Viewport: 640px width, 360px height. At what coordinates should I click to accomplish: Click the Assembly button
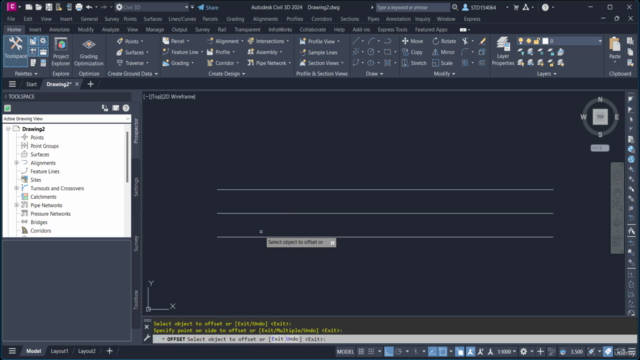(262, 52)
